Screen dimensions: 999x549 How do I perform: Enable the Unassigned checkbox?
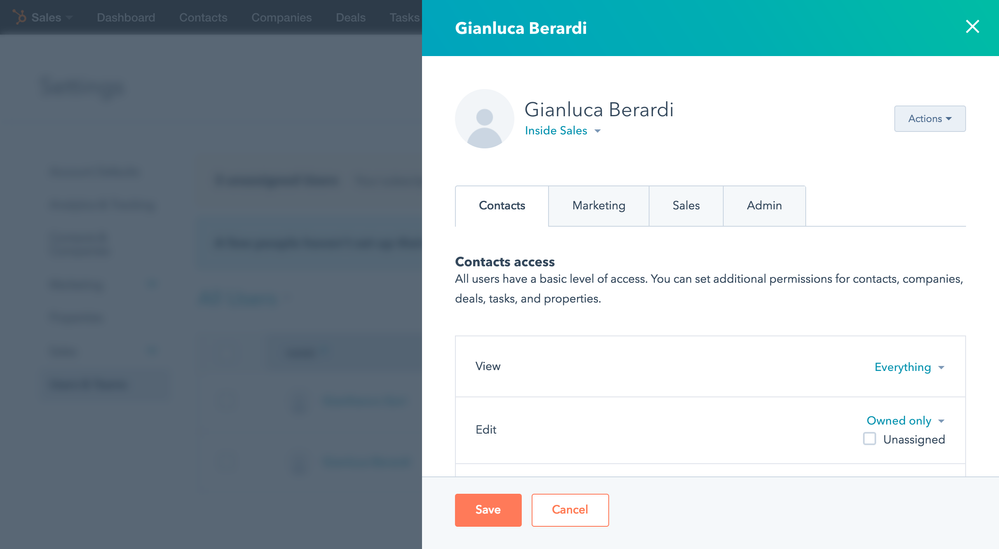870,439
